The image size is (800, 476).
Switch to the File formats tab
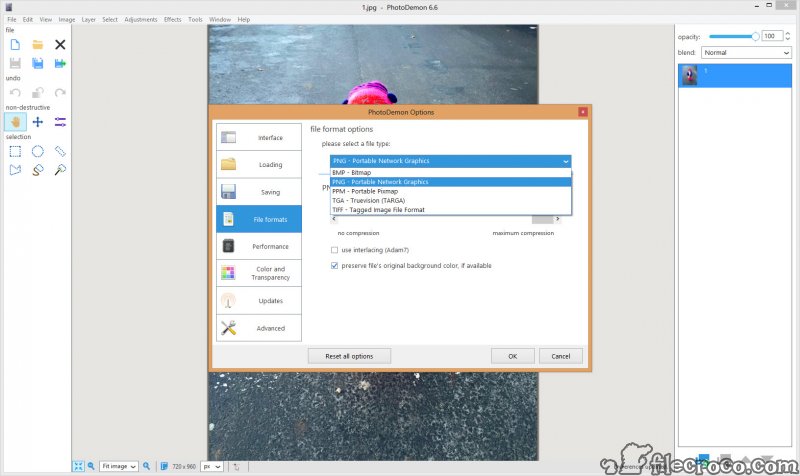tap(259, 219)
